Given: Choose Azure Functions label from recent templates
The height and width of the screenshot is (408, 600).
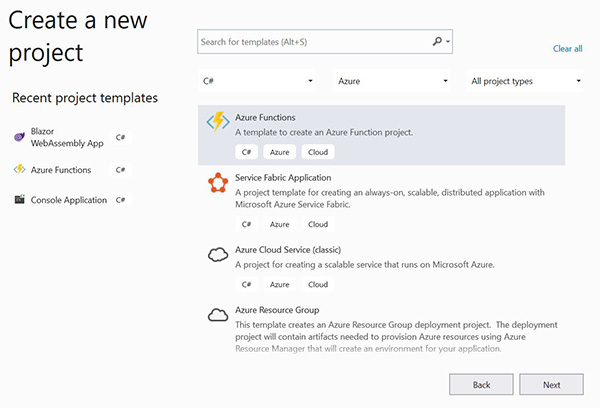Looking at the screenshot, I should tap(61, 170).
